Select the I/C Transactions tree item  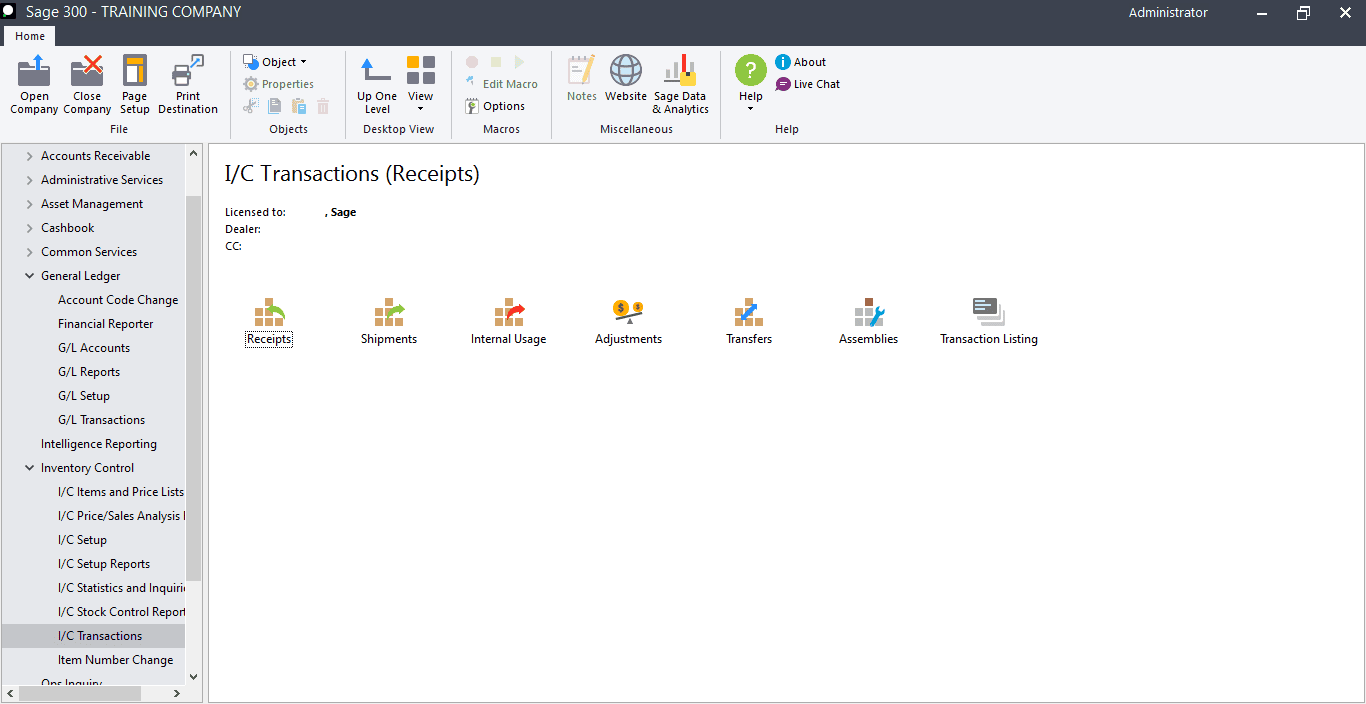[100, 636]
